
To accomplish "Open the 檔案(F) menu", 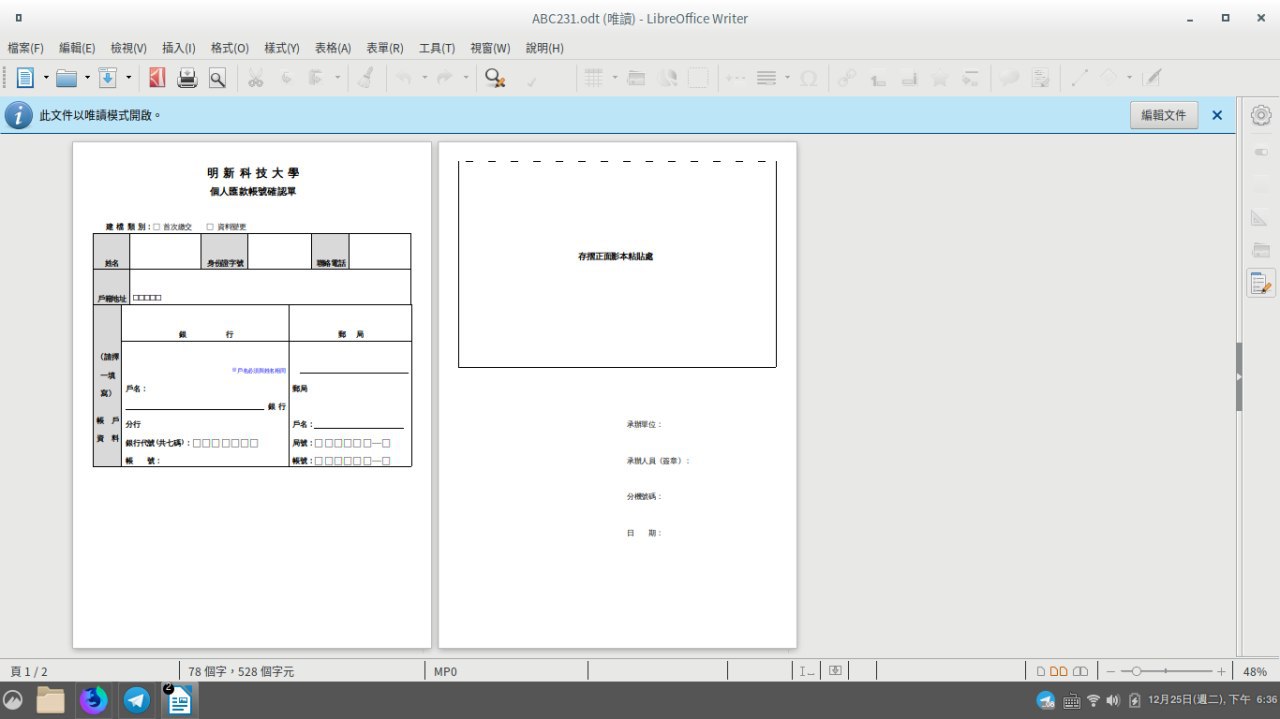I will 26,48.
